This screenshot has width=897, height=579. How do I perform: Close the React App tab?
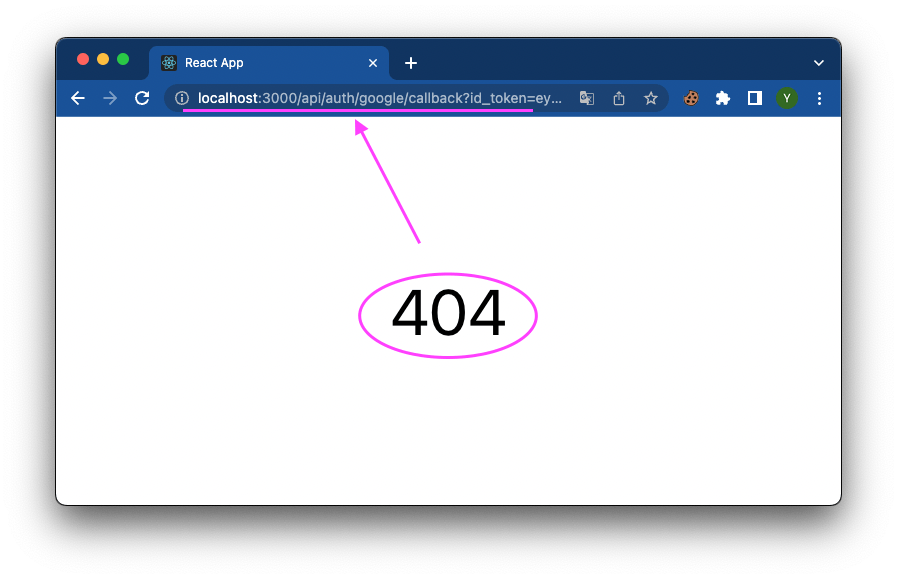tap(373, 63)
